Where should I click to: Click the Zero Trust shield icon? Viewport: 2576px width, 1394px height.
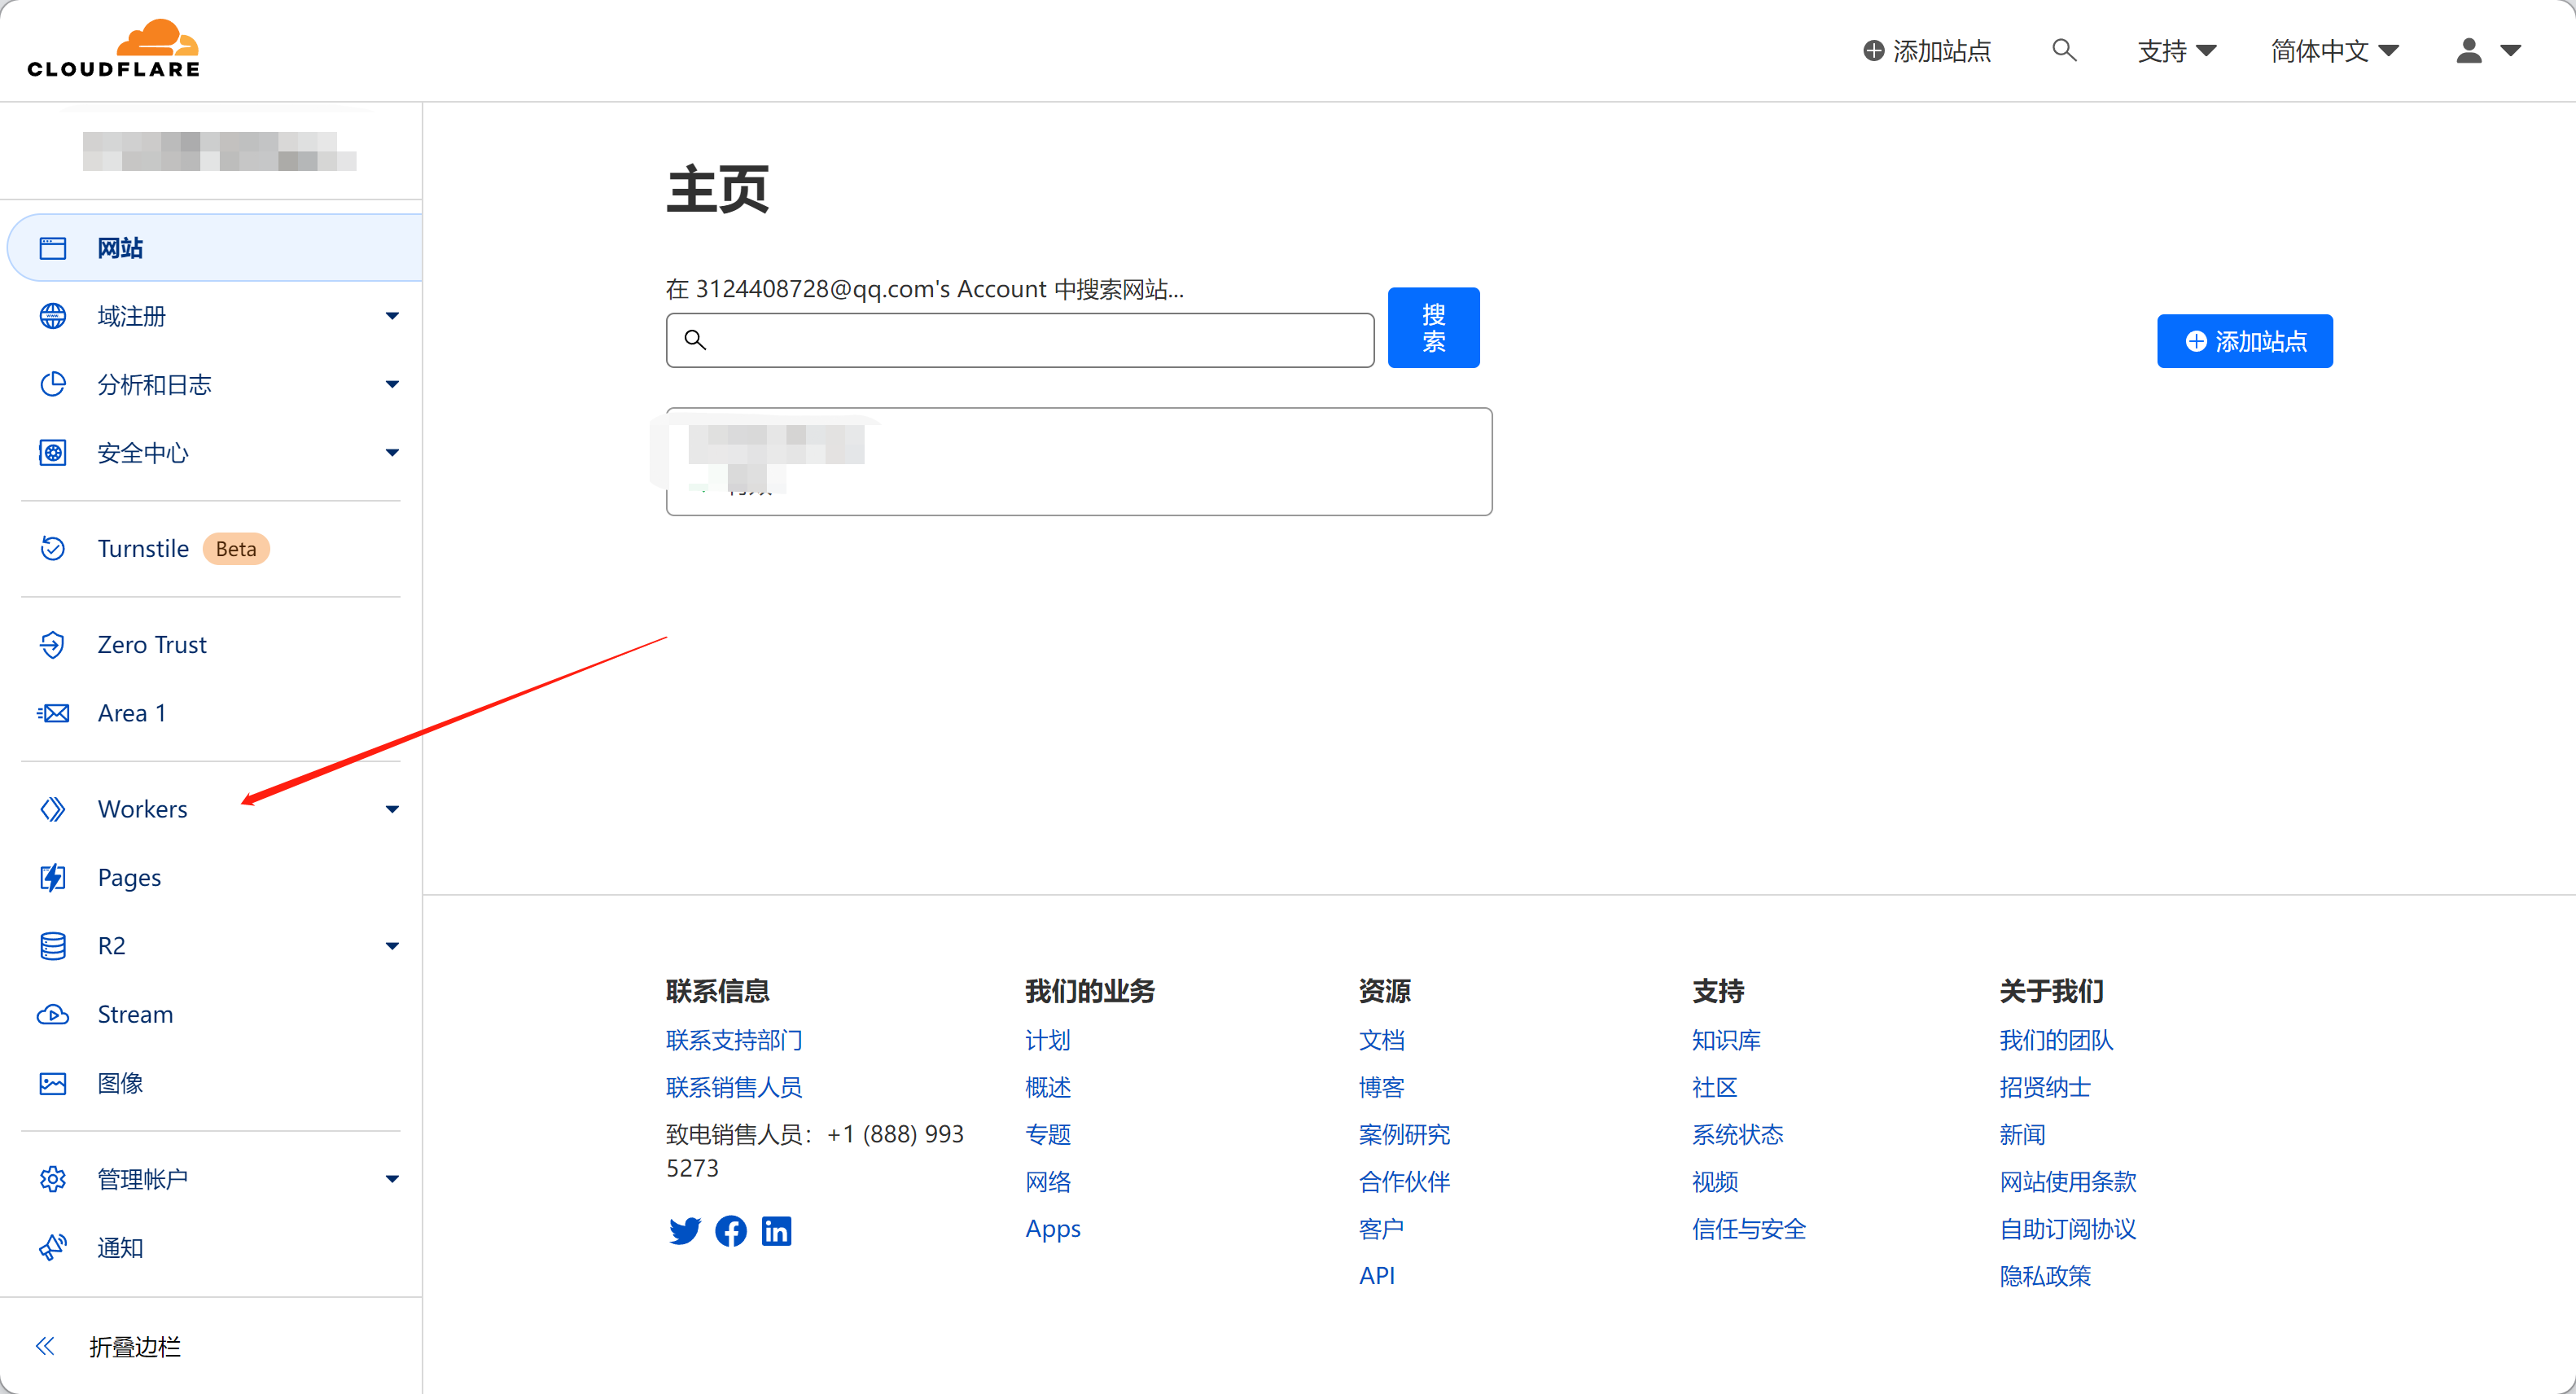pyautogui.click(x=53, y=645)
